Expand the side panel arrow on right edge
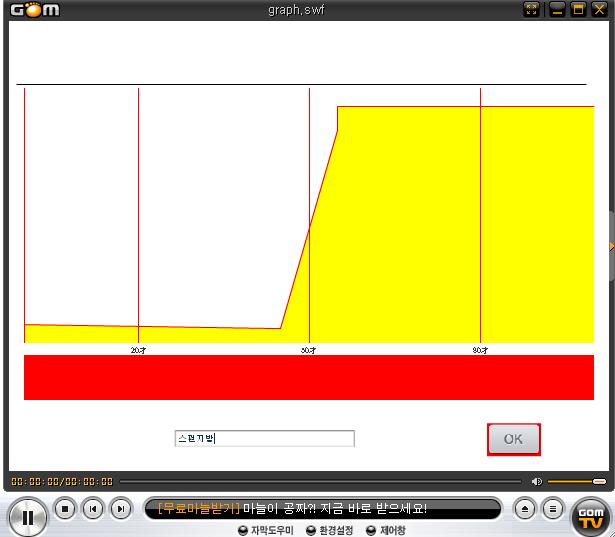The width and height of the screenshot is (615, 537). point(611,246)
